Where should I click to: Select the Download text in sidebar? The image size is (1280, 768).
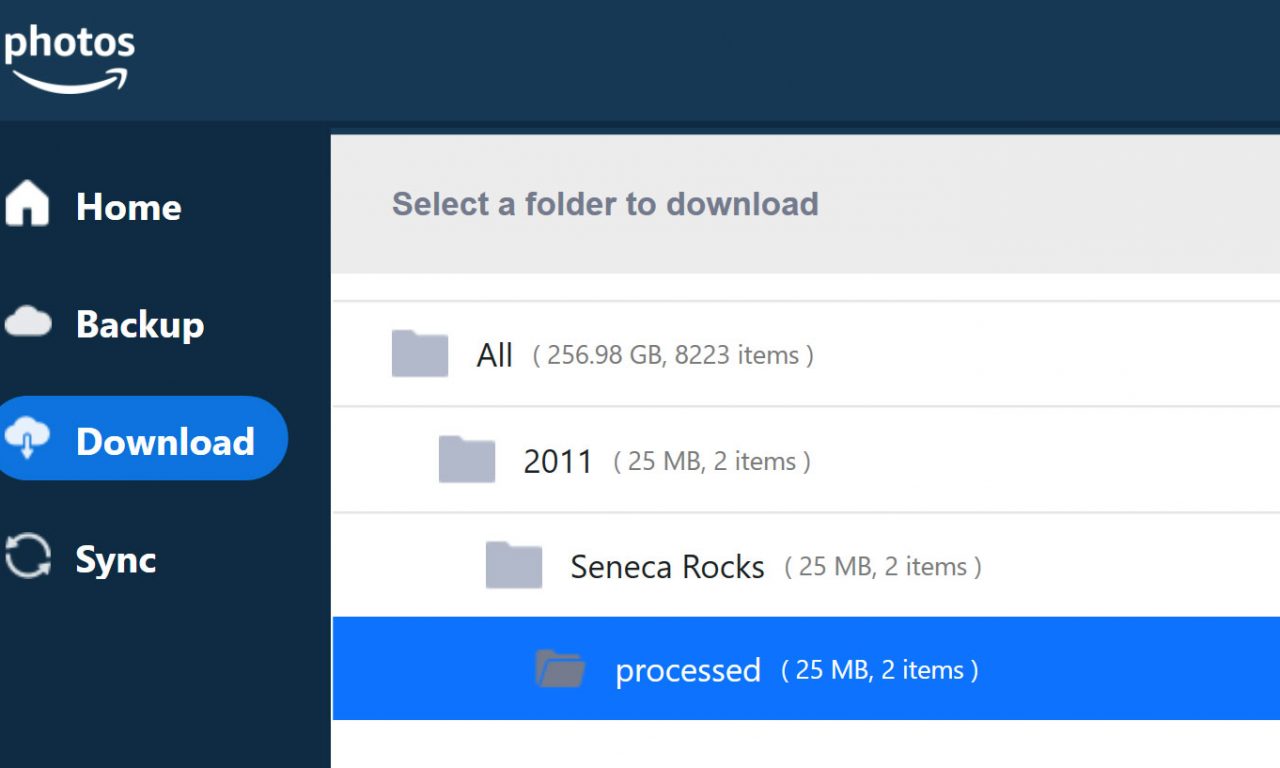tap(165, 441)
